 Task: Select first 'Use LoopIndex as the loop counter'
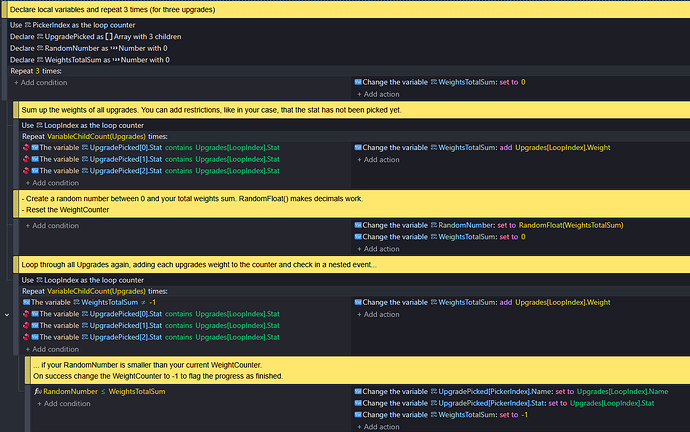(83, 125)
